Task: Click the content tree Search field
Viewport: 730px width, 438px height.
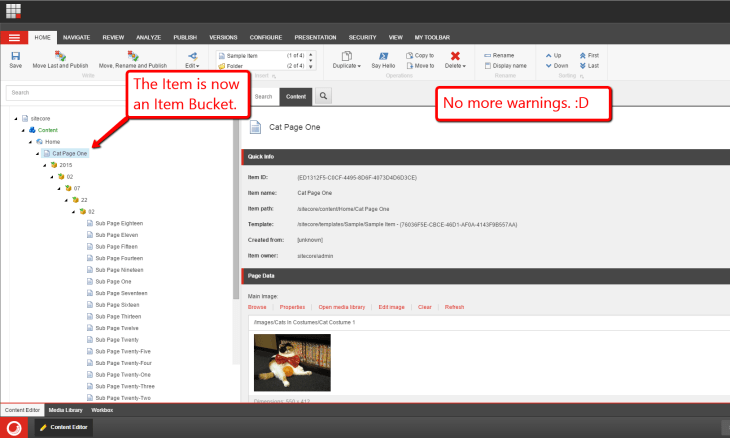Action: (x=60, y=93)
